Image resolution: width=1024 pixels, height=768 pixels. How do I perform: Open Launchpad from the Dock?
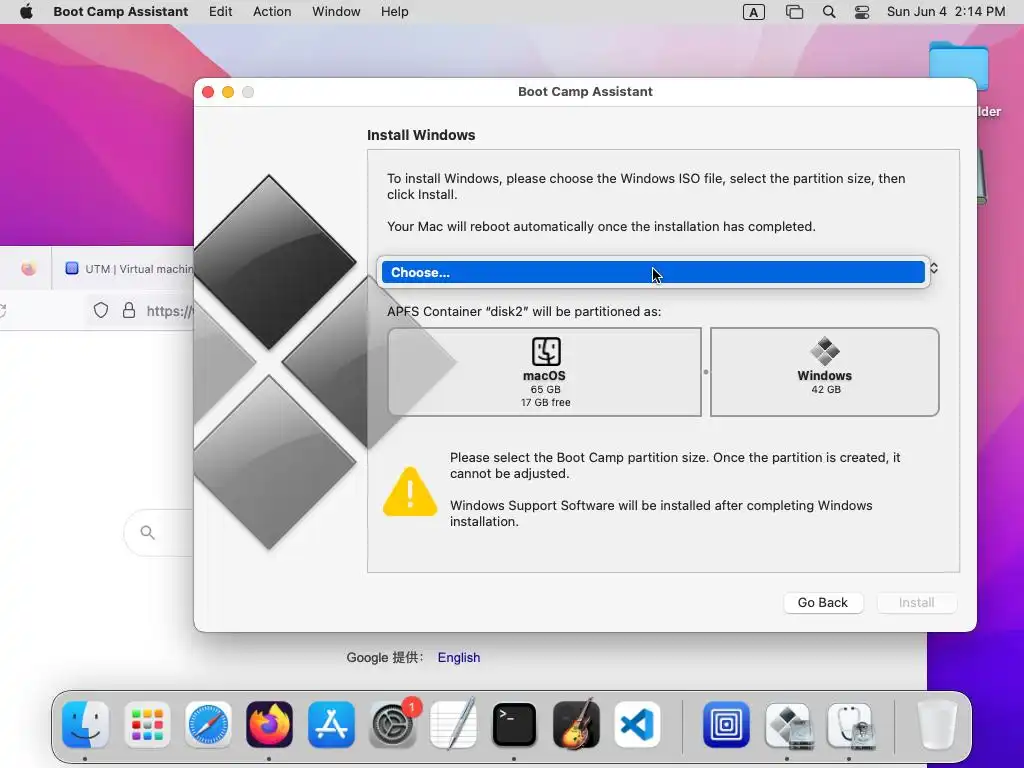pos(147,724)
